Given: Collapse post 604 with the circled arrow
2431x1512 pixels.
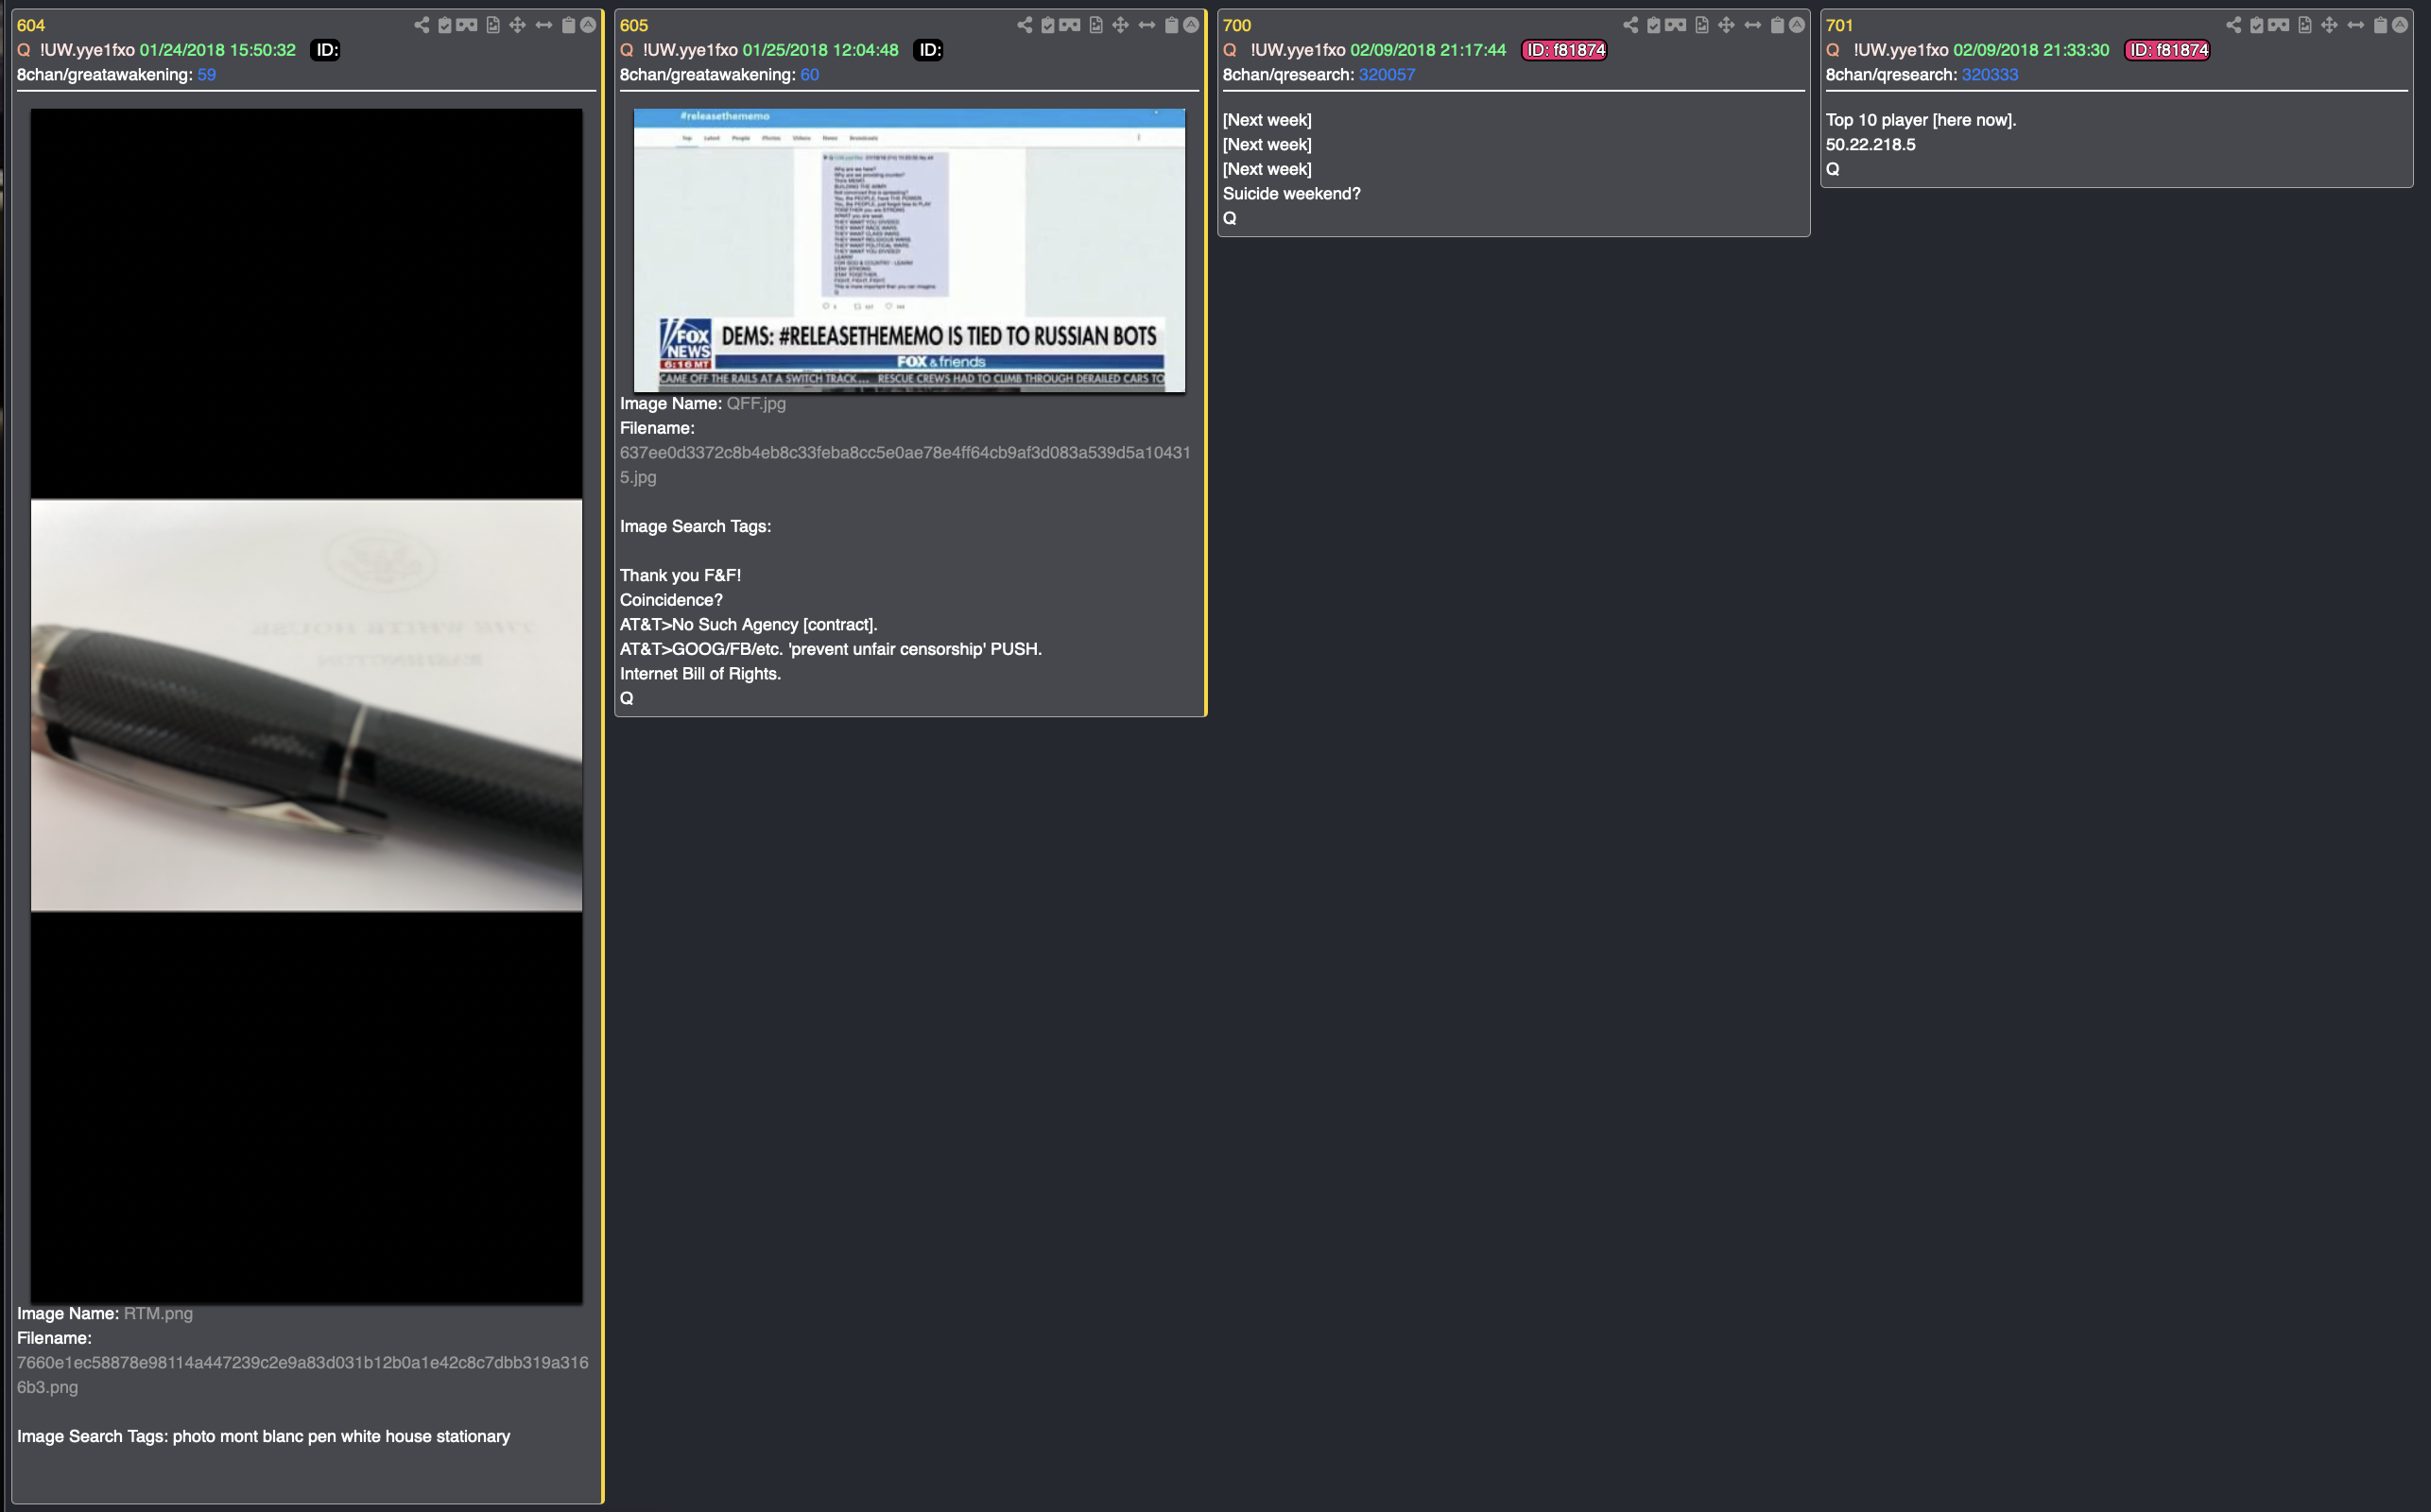Looking at the screenshot, I should [588, 25].
